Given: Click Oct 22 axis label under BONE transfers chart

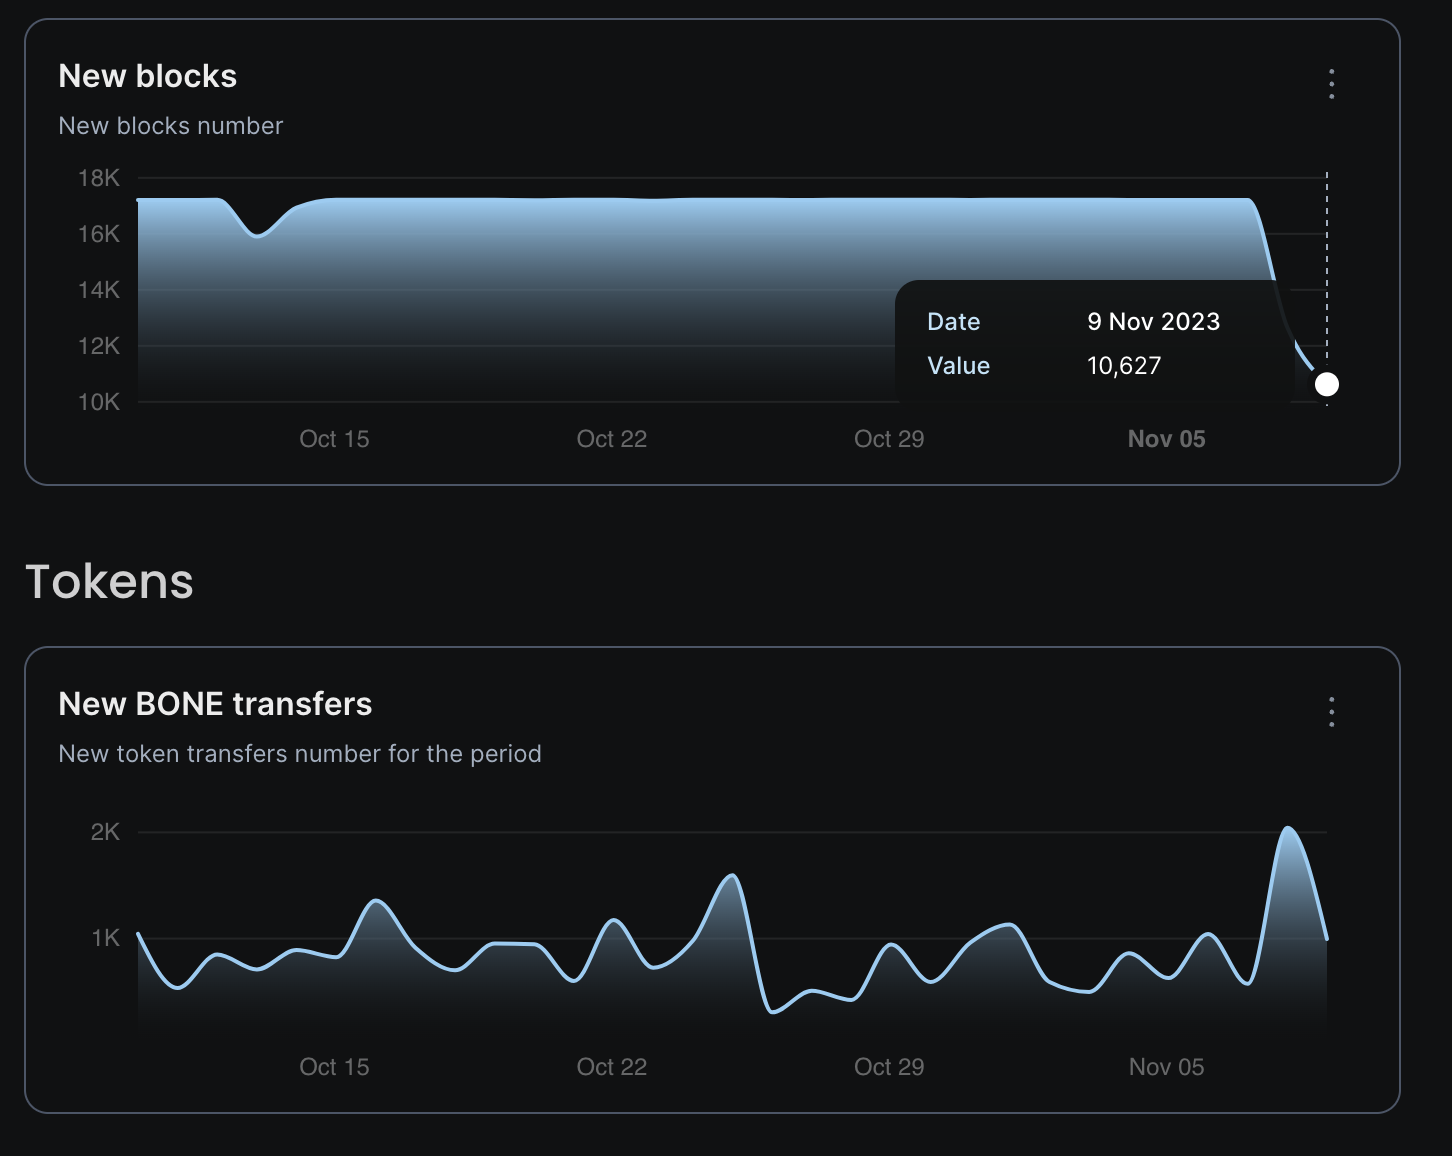Looking at the screenshot, I should (611, 1067).
